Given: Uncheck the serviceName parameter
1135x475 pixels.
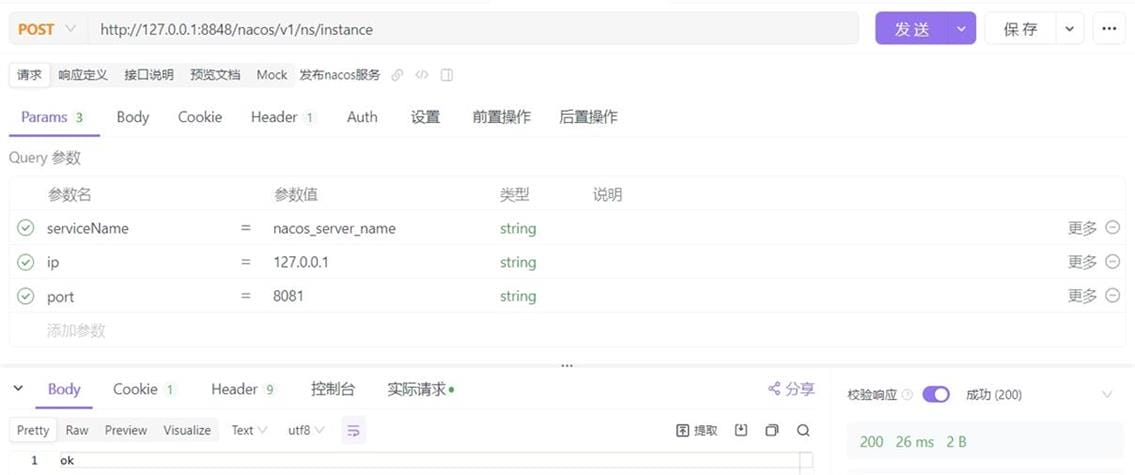Looking at the screenshot, I should pos(26,228).
